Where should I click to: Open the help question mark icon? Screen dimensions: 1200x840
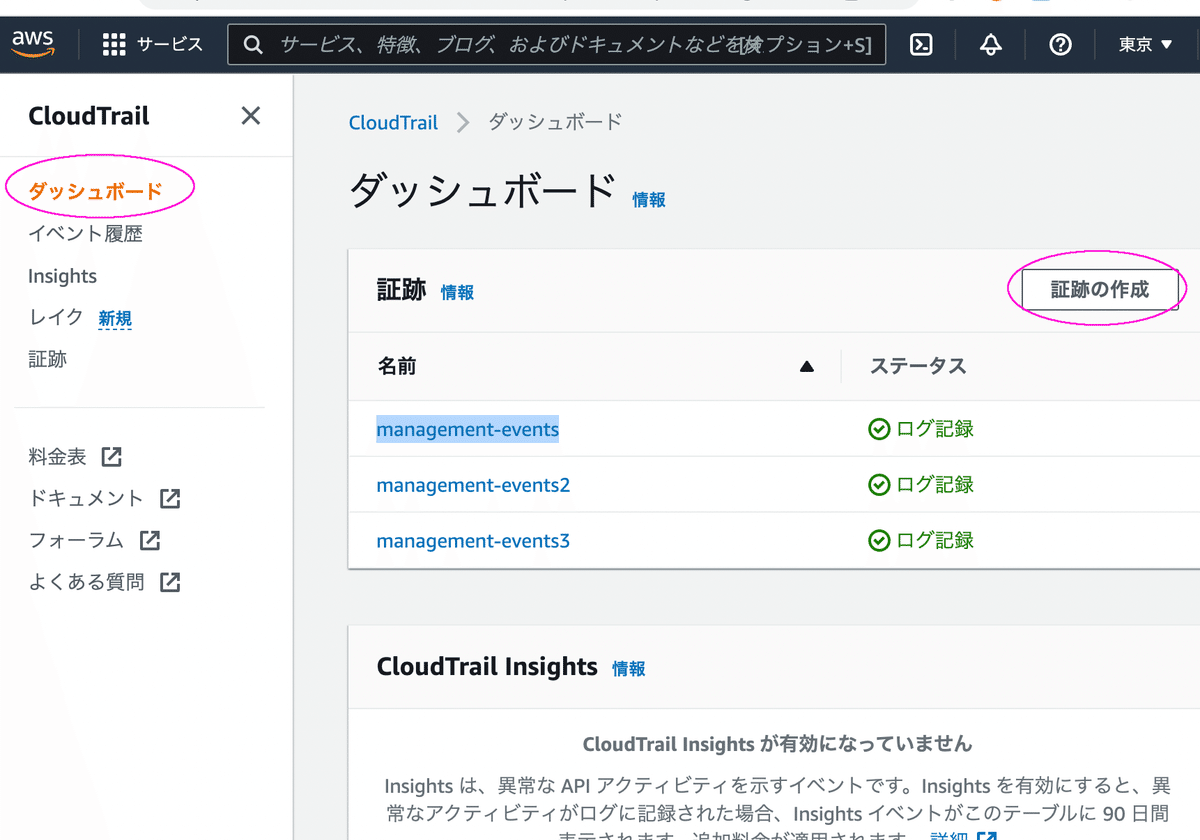[1060, 44]
